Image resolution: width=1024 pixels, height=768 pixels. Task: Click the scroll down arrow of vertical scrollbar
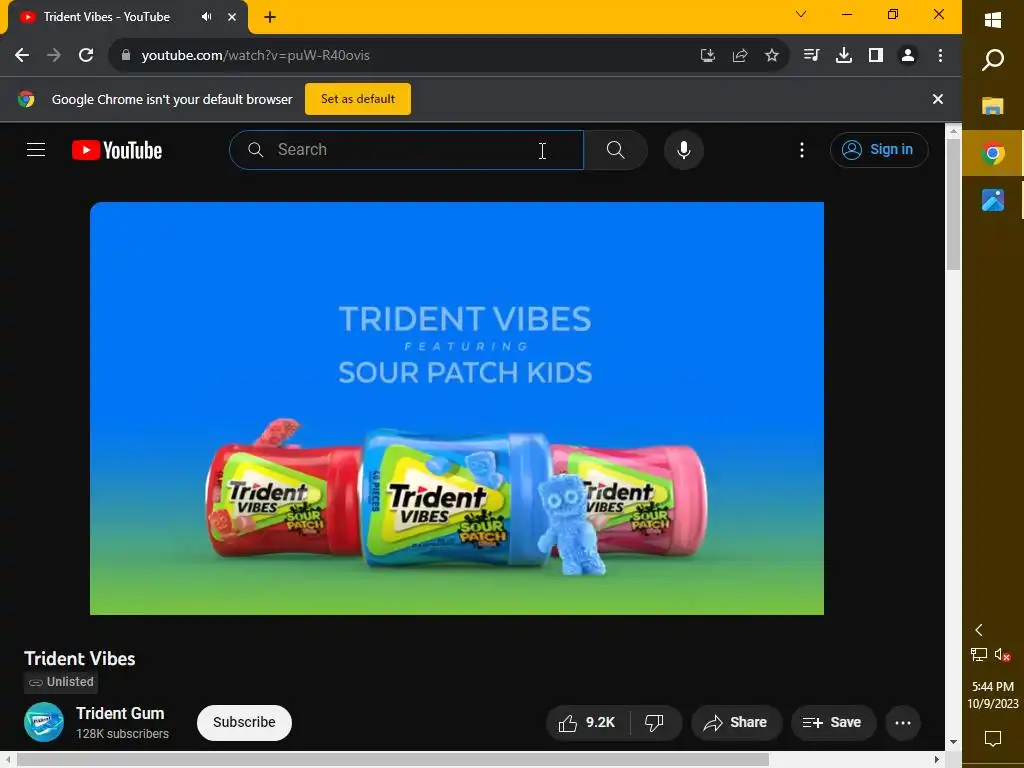pos(953,742)
